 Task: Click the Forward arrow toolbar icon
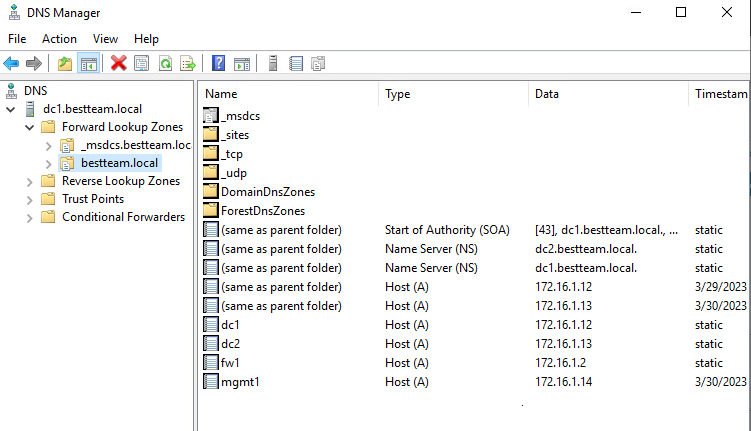(34, 63)
